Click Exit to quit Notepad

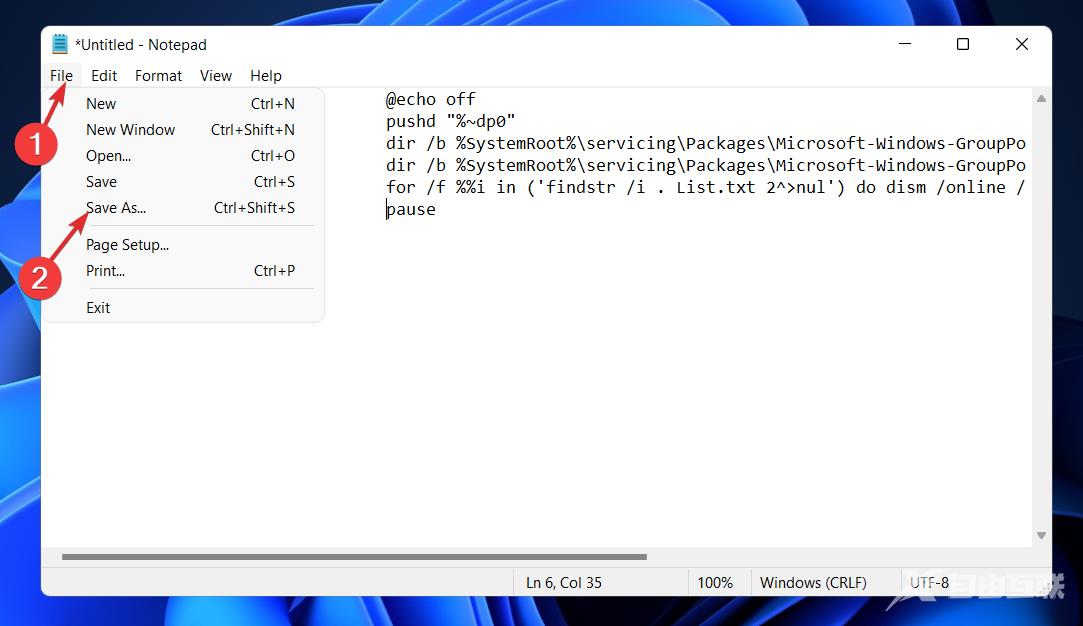[98, 308]
